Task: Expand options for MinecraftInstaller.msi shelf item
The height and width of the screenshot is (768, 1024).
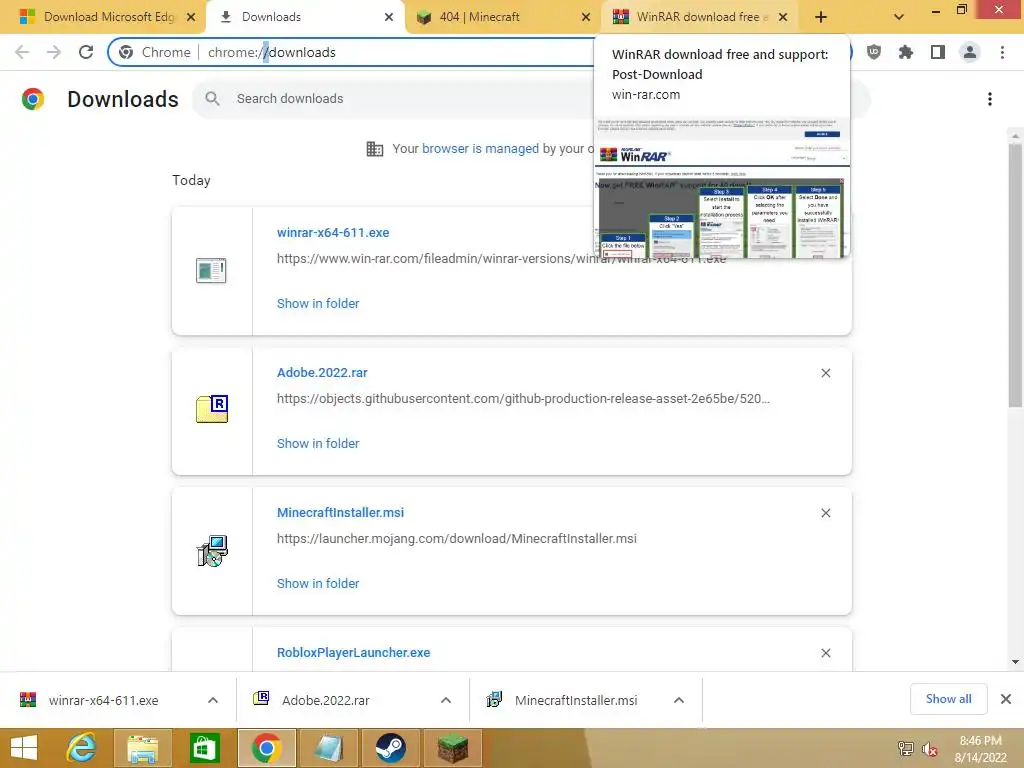Action: (679, 700)
